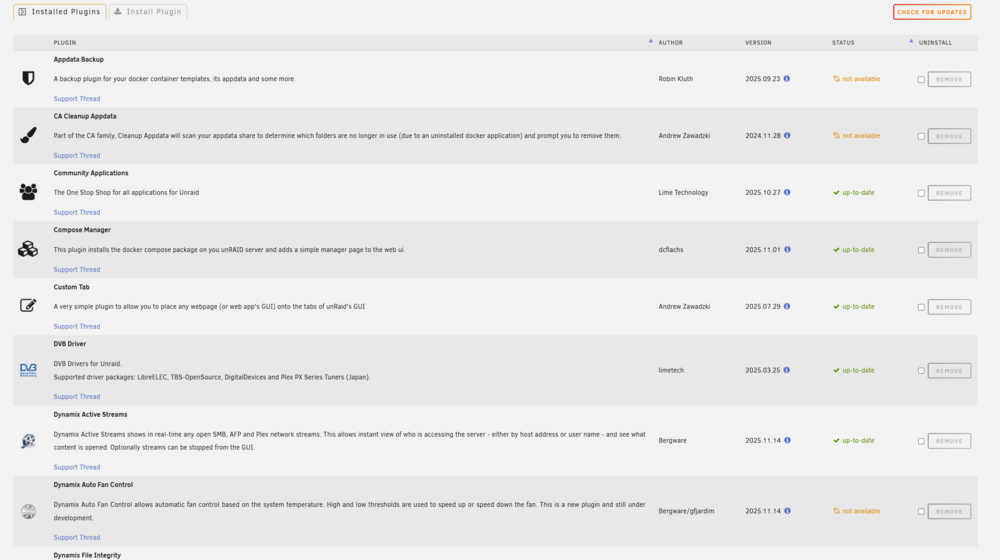Tick the uninstall checkbox for Compose Manager
1000x560 pixels.
[921, 251]
